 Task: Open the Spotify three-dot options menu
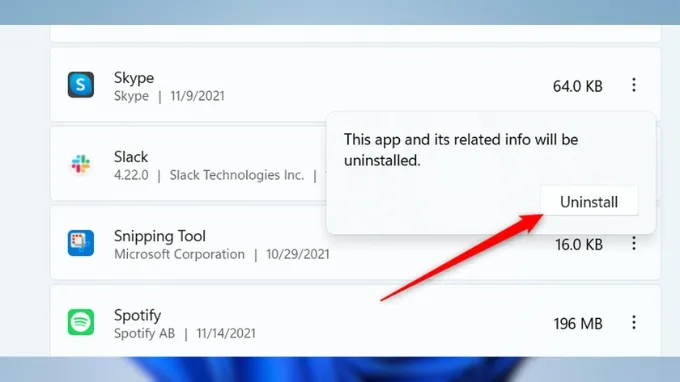click(634, 322)
